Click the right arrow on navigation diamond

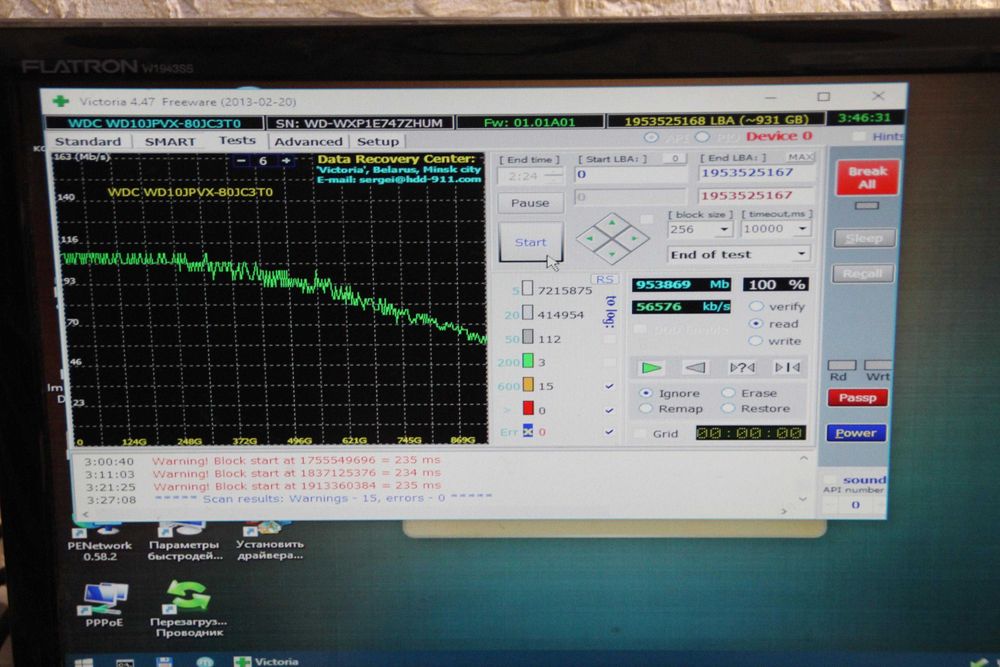635,238
